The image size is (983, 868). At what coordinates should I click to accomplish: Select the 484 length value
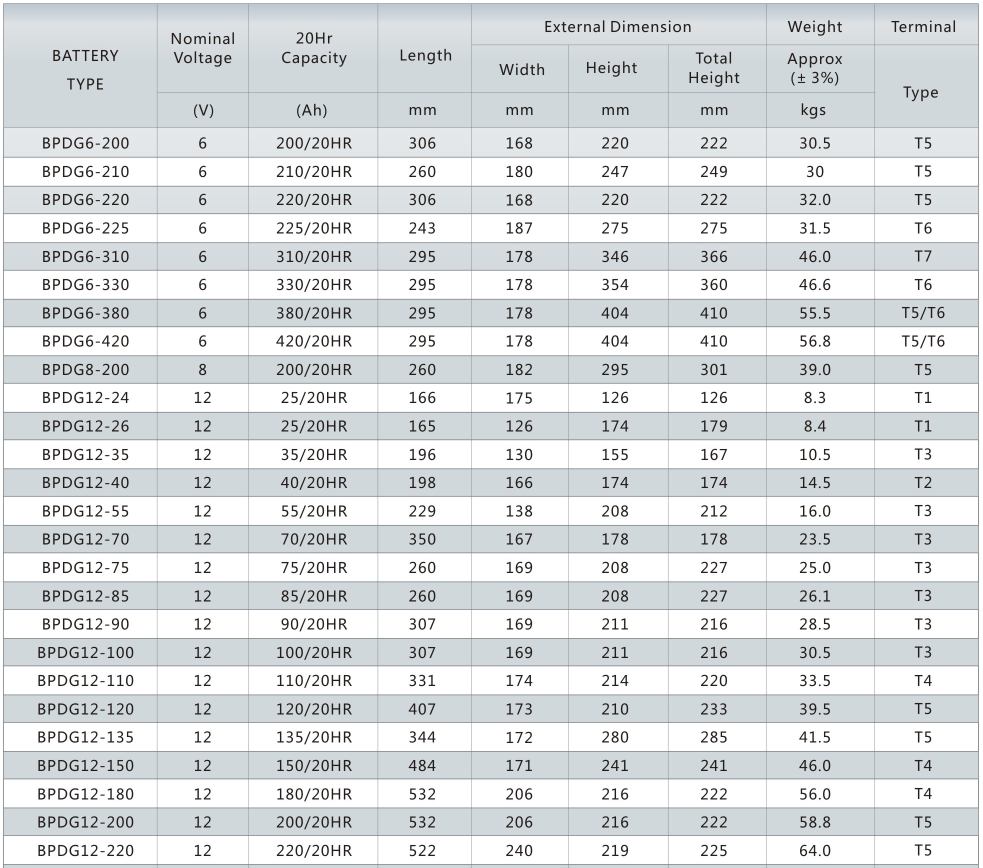[422, 765]
